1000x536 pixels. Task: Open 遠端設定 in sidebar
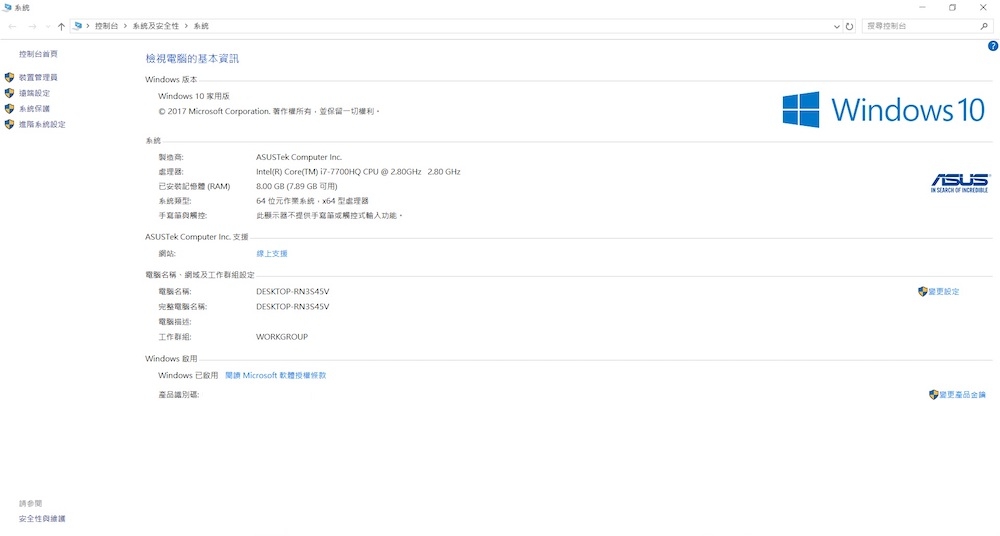click(34, 93)
